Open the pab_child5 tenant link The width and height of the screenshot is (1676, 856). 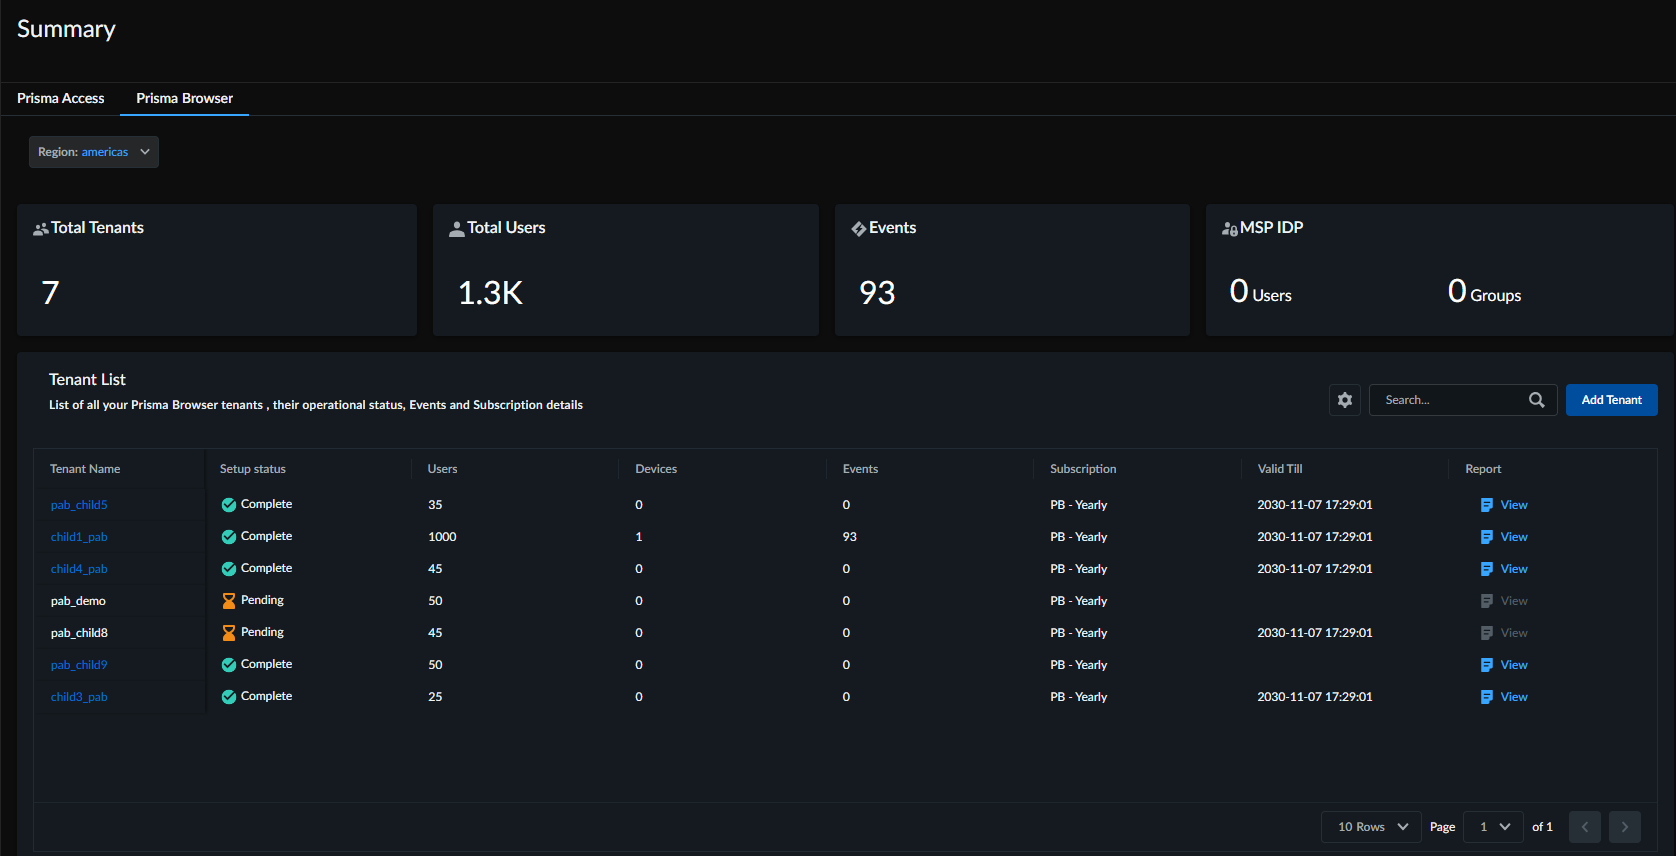coord(79,505)
